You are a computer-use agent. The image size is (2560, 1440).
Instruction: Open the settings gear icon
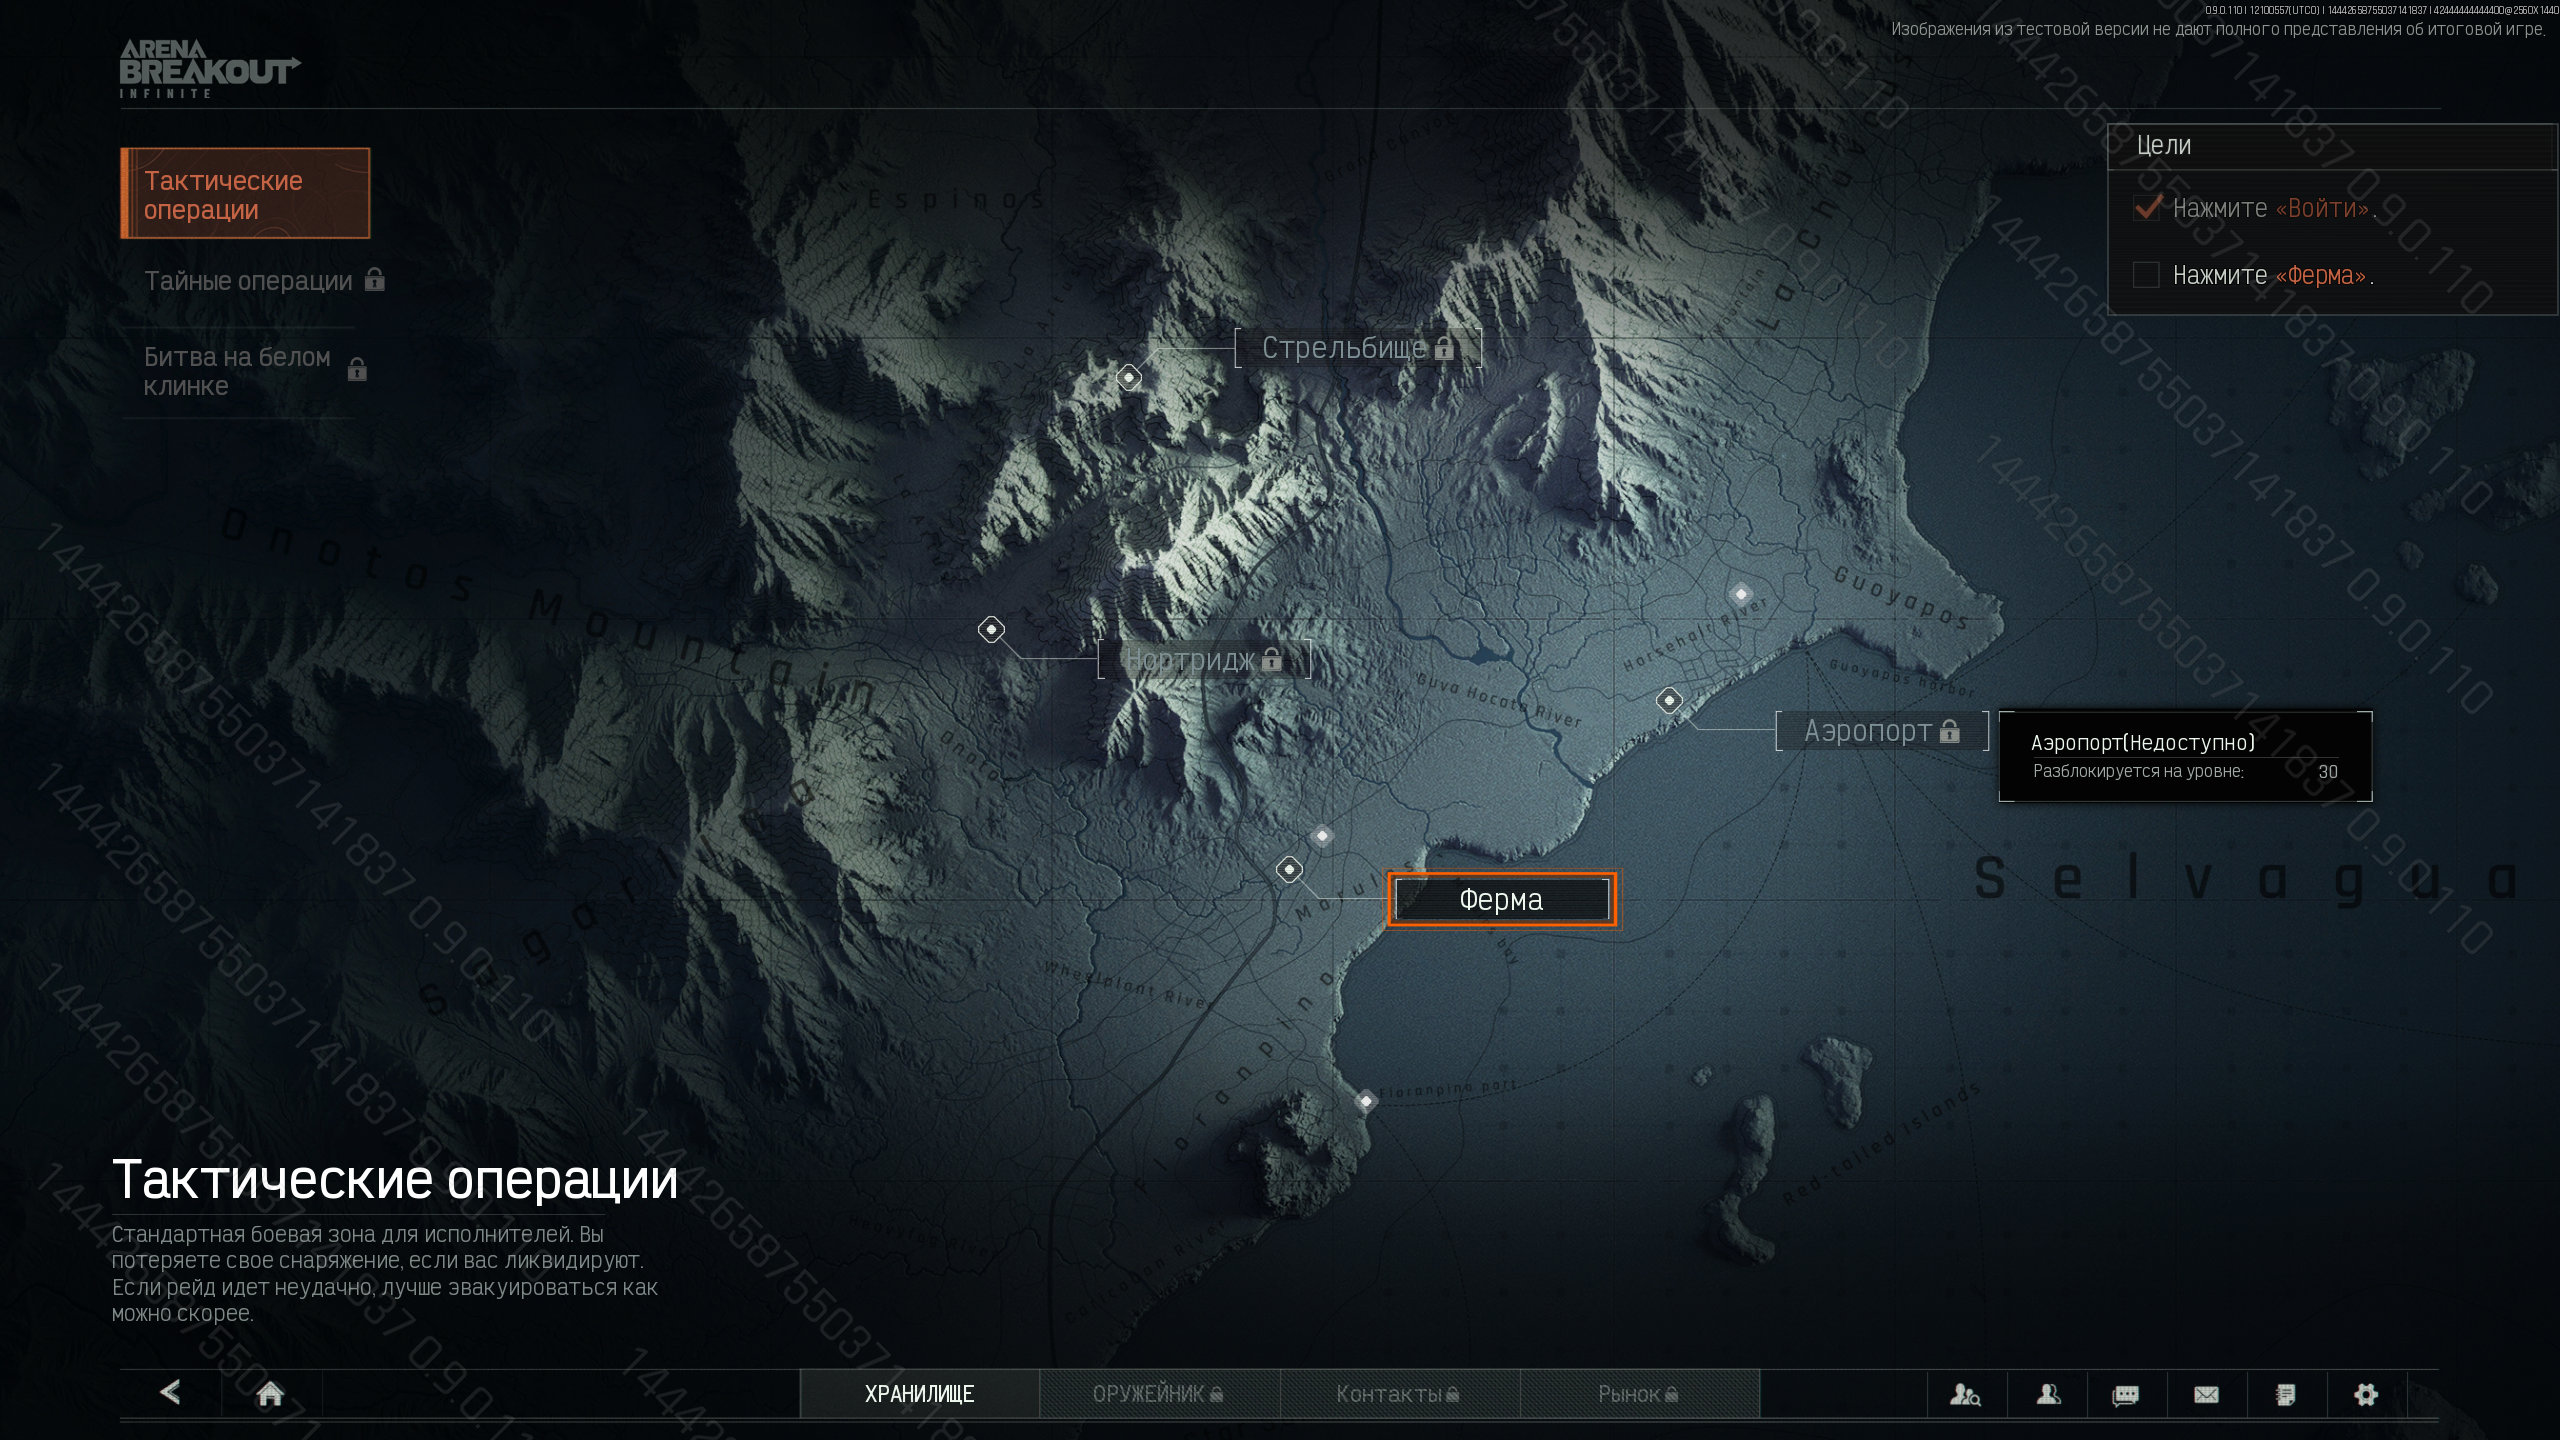coord(2365,1394)
